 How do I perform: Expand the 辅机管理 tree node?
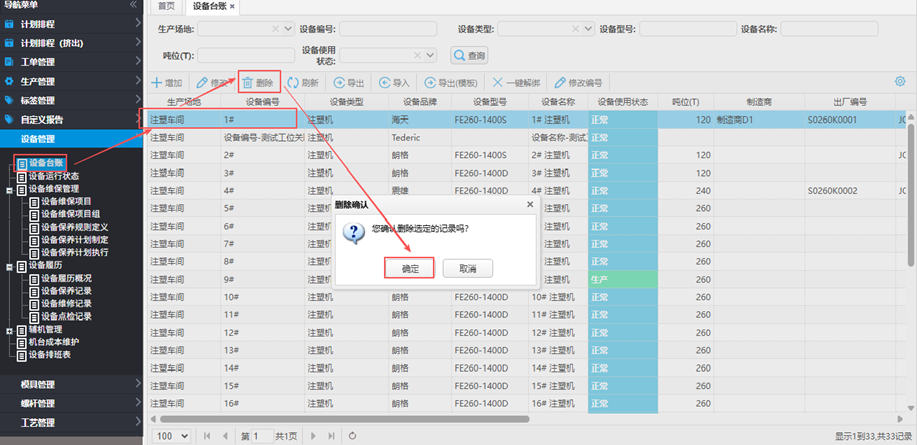pos(9,329)
